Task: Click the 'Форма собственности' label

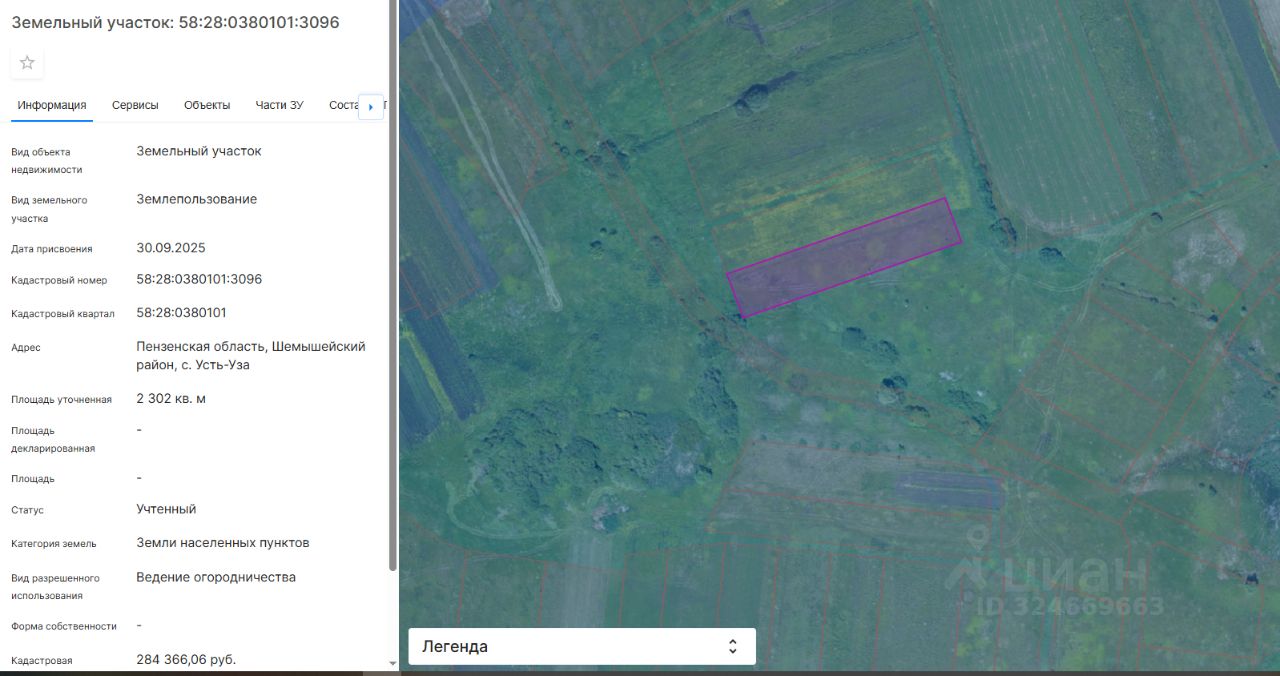Action: point(64,626)
